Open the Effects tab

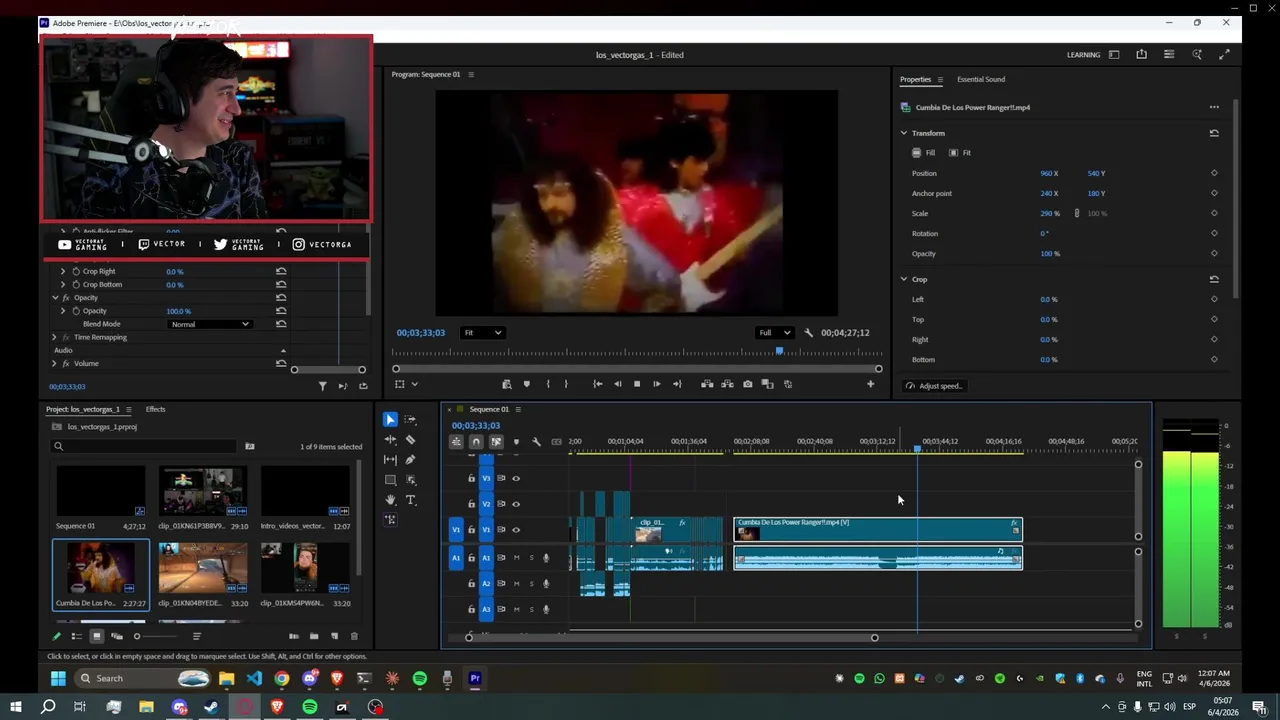pos(155,409)
